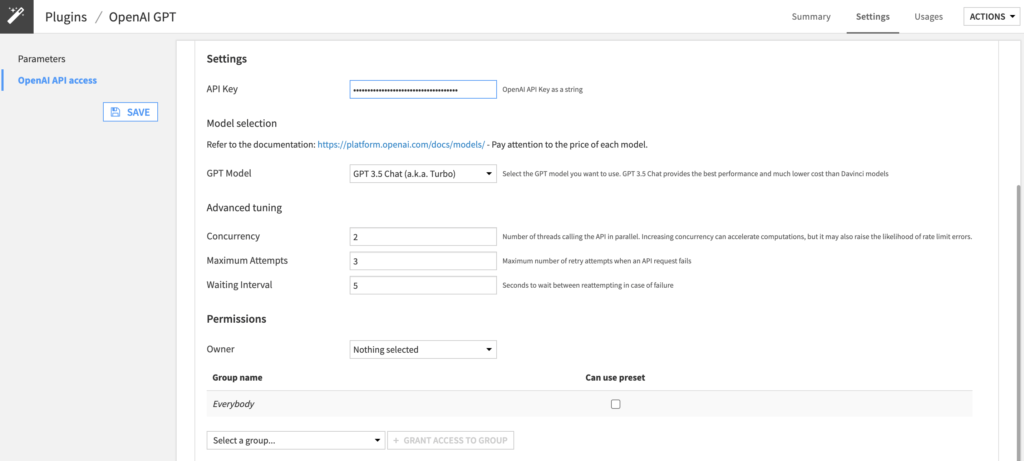Viewport: 1024px width, 461px height.
Task: Open the GPT Model dropdown
Action: pos(423,174)
